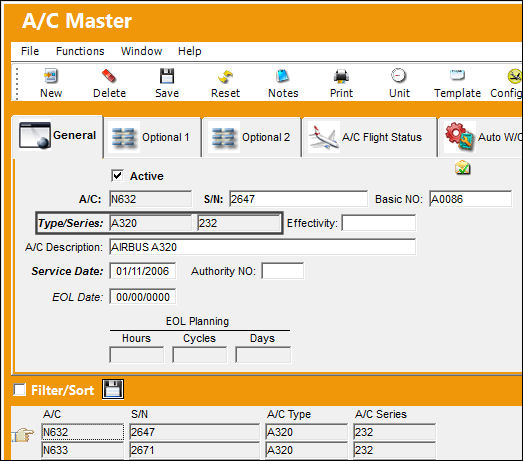Click the green checkmark icon near Basic NO
Viewport: 523px width, 461px height.
[x=463, y=167]
